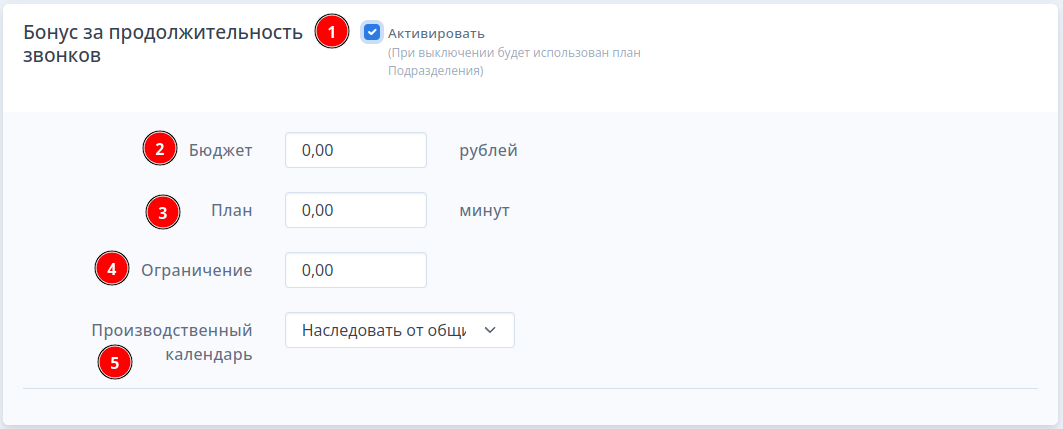Click the Ограничение field label

coord(197,270)
